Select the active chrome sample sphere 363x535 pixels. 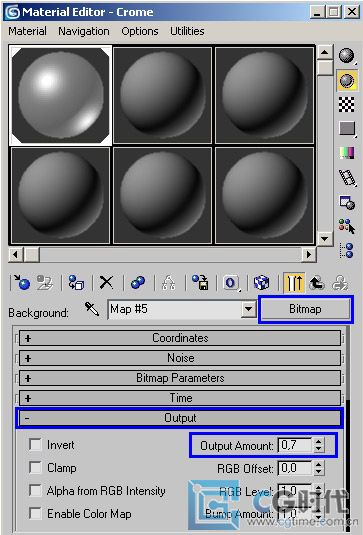(61, 95)
